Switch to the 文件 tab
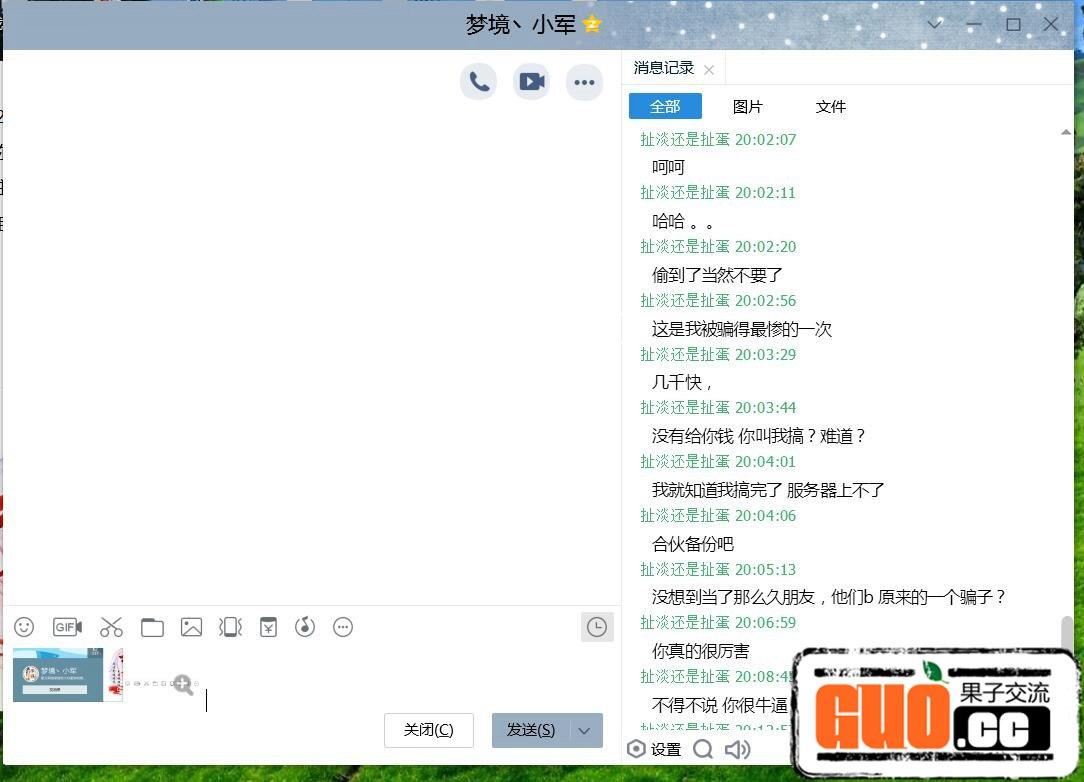 pyautogui.click(x=830, y=106)
